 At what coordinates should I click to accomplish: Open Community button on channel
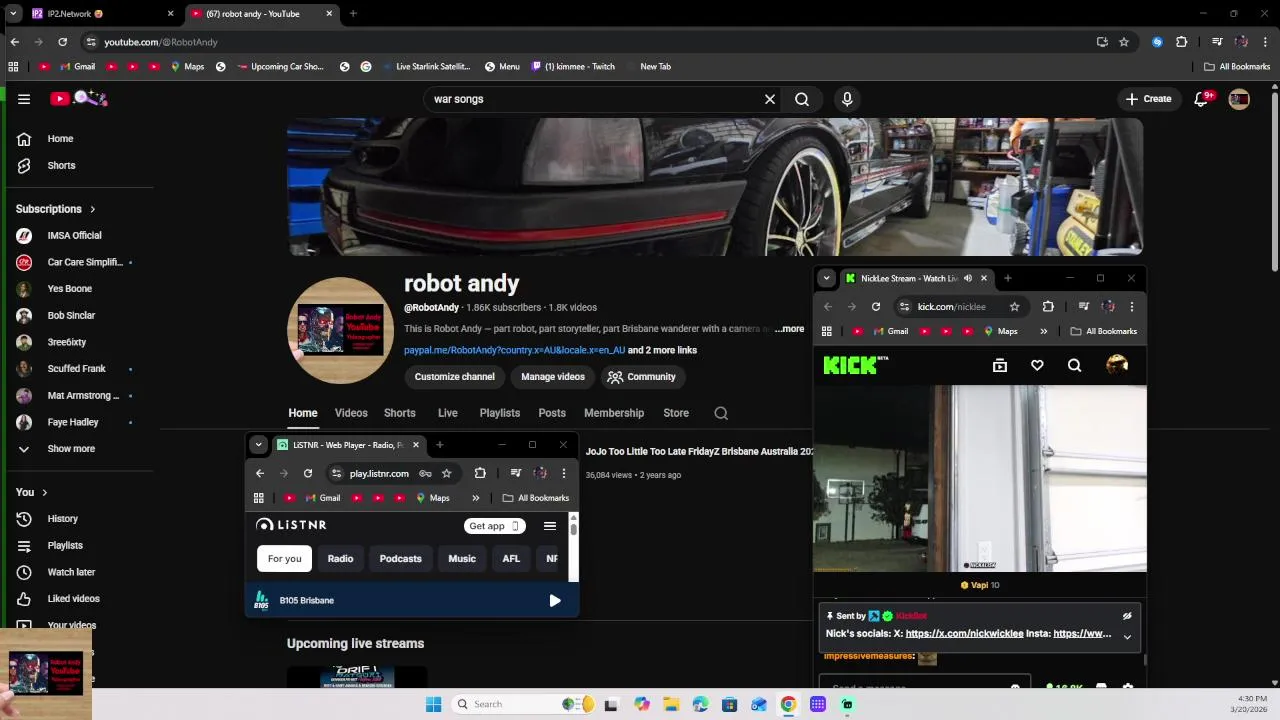[x=642, y=377]
